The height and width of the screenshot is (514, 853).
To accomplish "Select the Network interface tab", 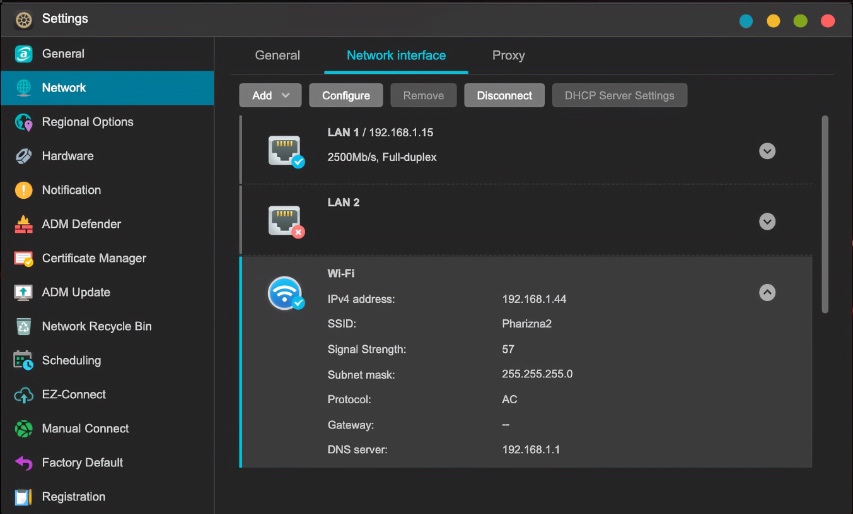I will [x=396, y=55].
